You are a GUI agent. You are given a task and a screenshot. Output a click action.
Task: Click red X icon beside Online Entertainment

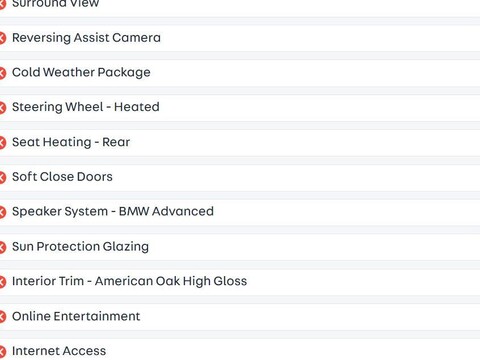[x=2, y=317]
